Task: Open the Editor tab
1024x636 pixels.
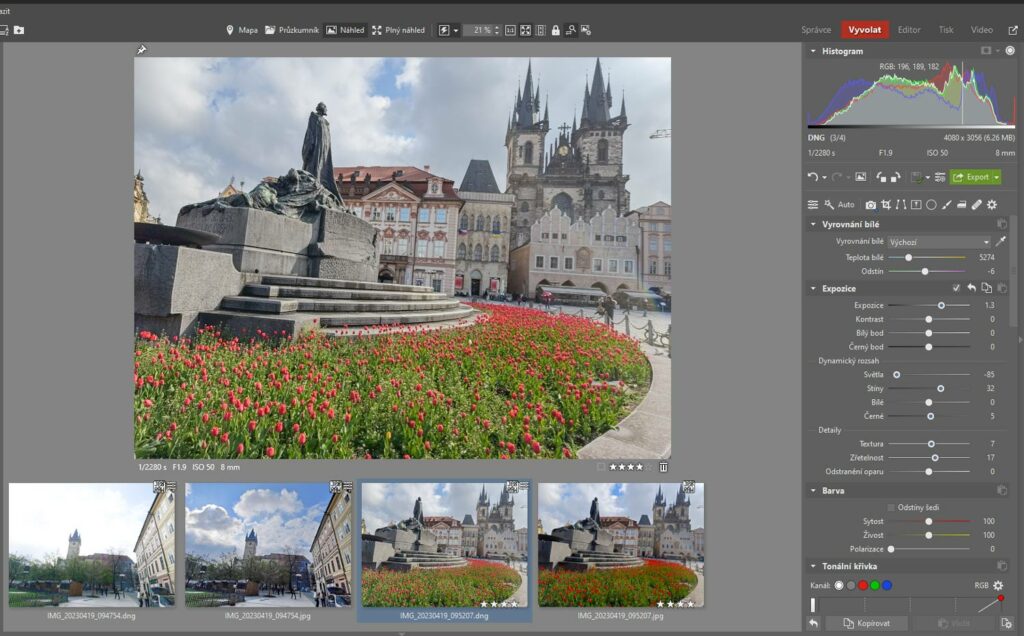Action: tap(908, 30)
